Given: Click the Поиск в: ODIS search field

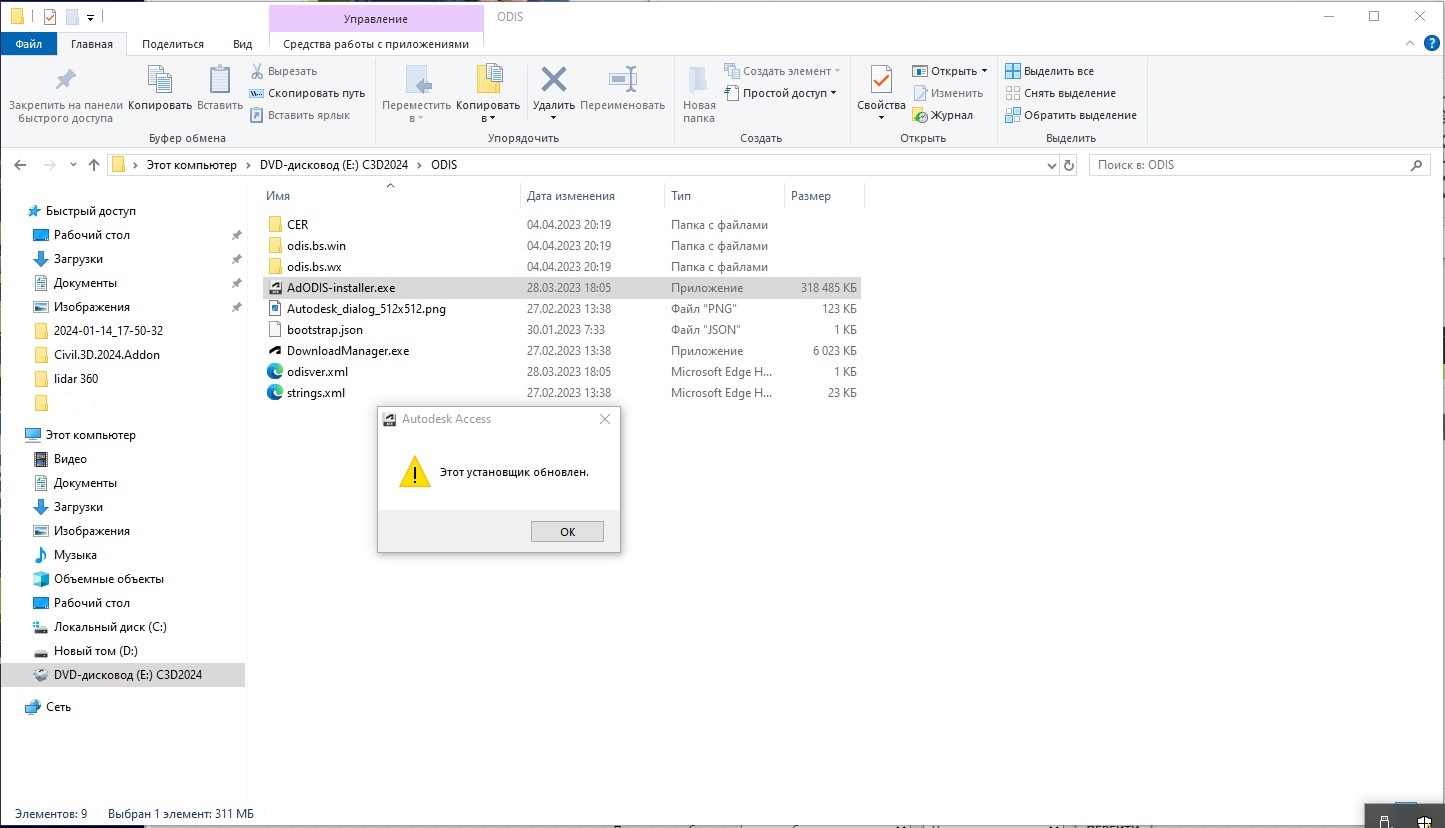Looking at the screenshot, I should [x=1258, y=165].
